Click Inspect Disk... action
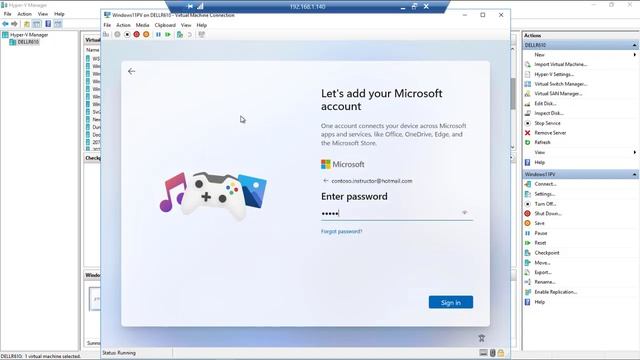Screen dimensions: 640x360 click(549, 113)
